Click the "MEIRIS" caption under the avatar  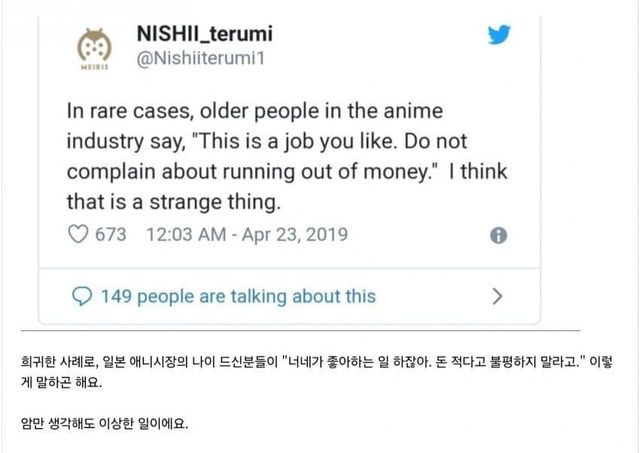pos(92,71)
